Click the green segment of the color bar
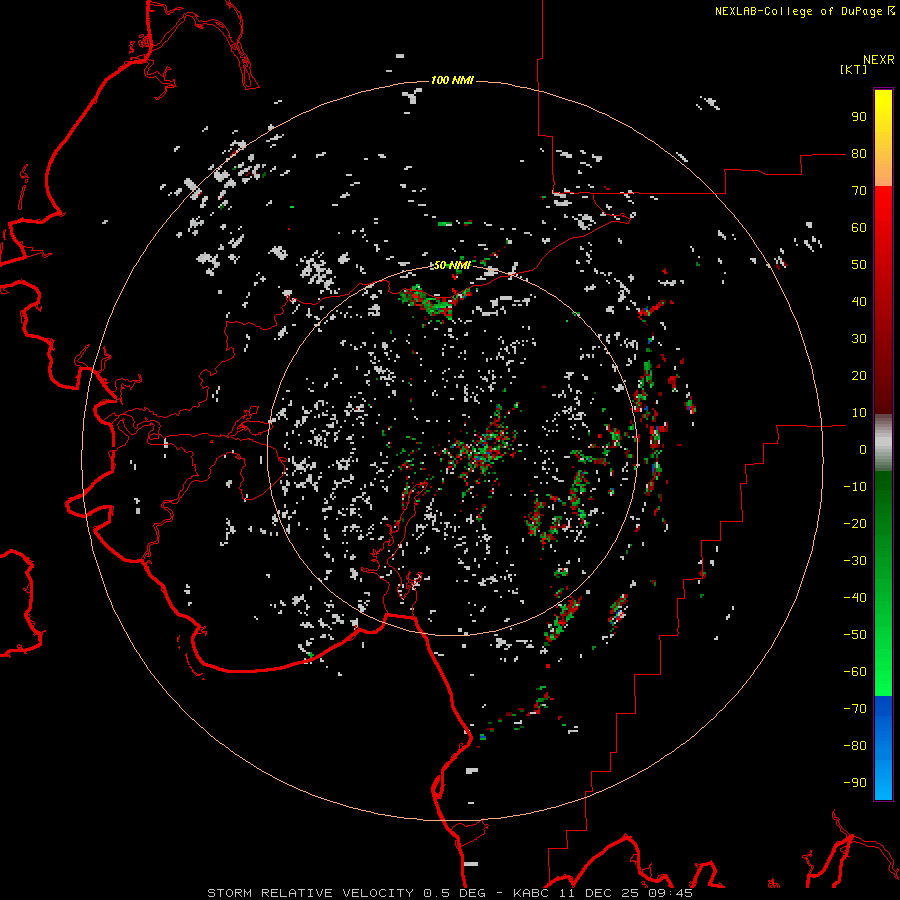The image size is (900, 900). pos(883,584)
